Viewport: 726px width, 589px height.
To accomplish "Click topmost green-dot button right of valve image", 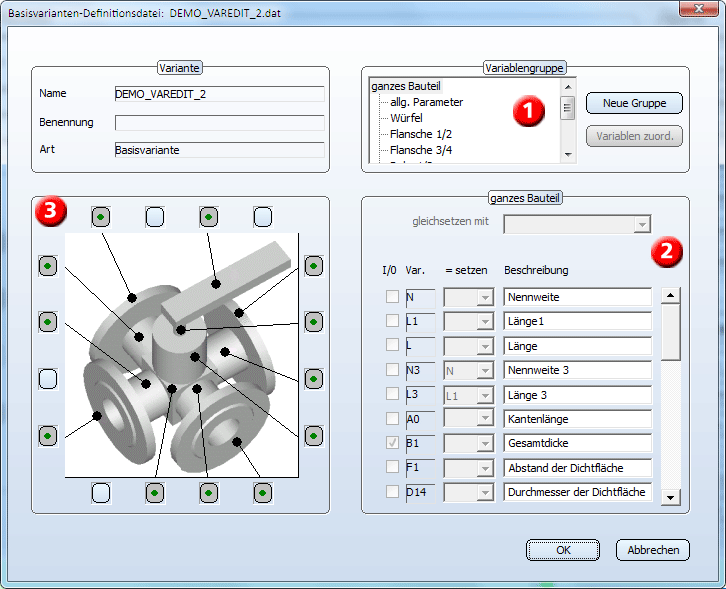I will click(x=313, y=265).
